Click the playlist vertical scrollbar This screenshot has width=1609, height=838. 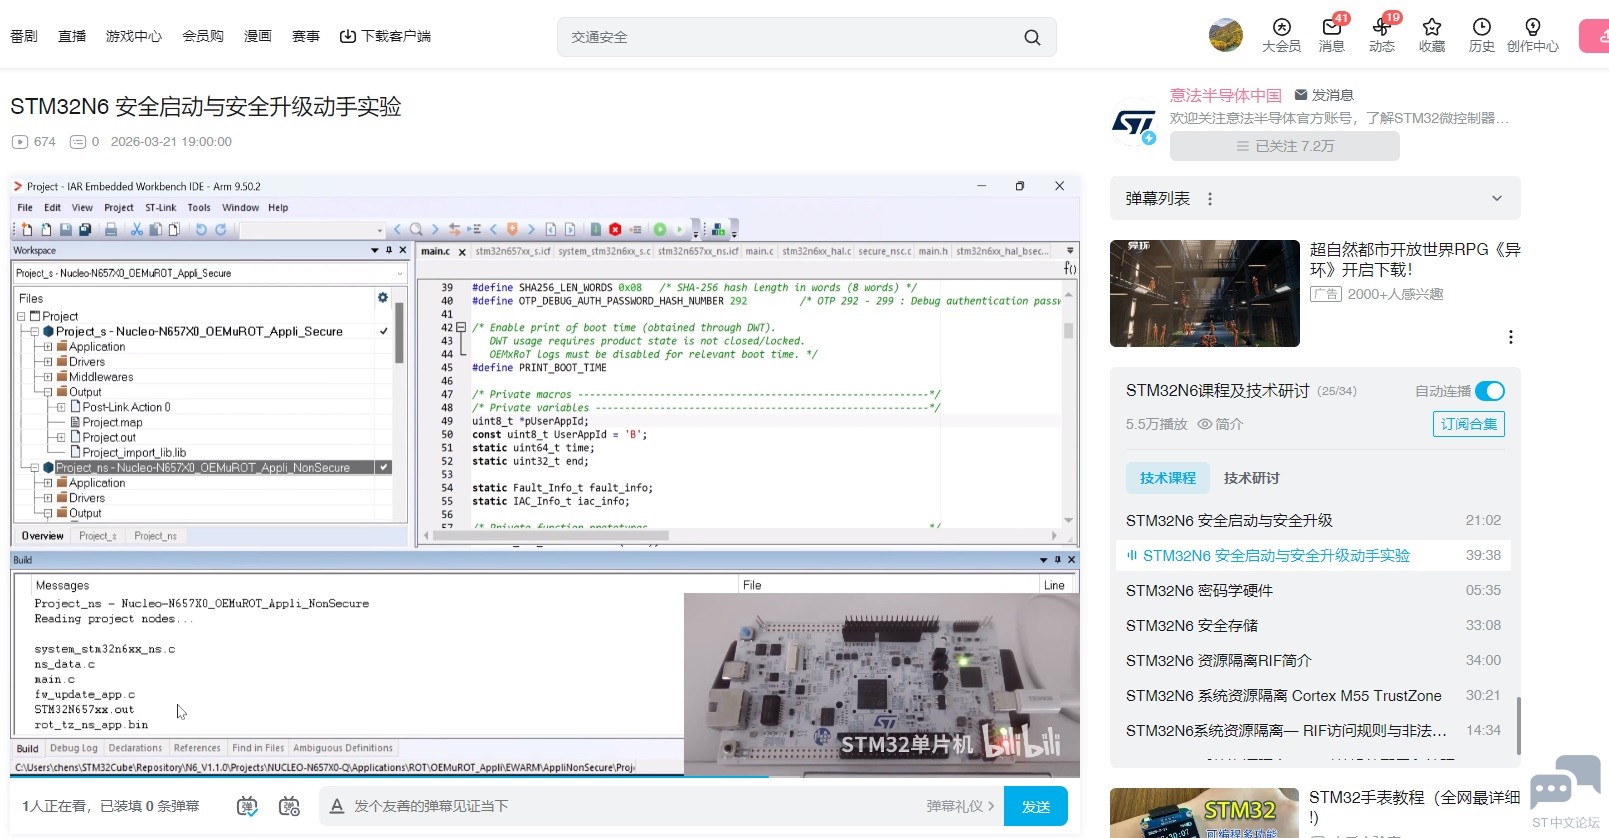(x=1518, y=726)
